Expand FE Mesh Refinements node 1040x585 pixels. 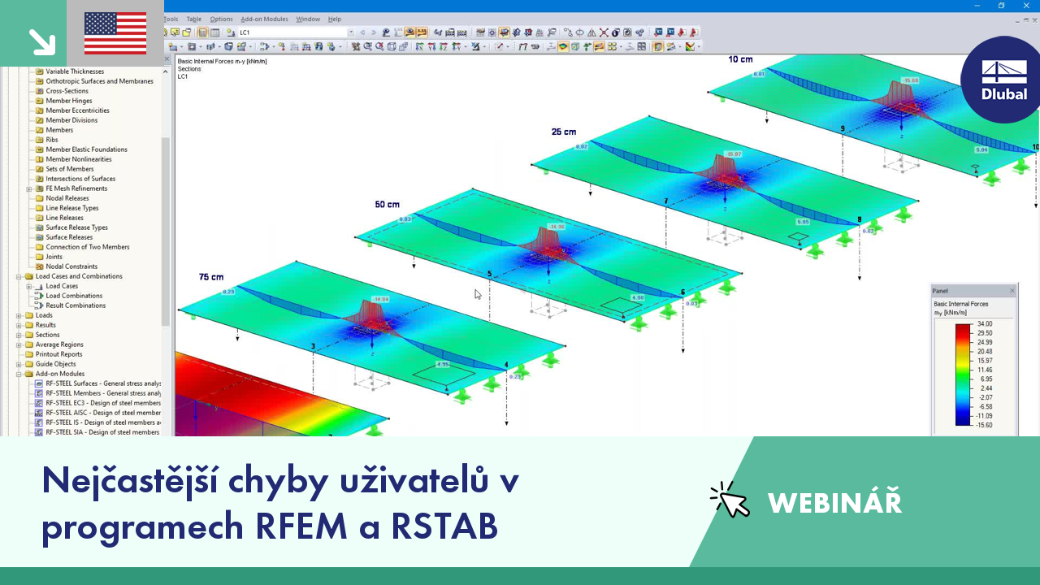tap(29, 189)
